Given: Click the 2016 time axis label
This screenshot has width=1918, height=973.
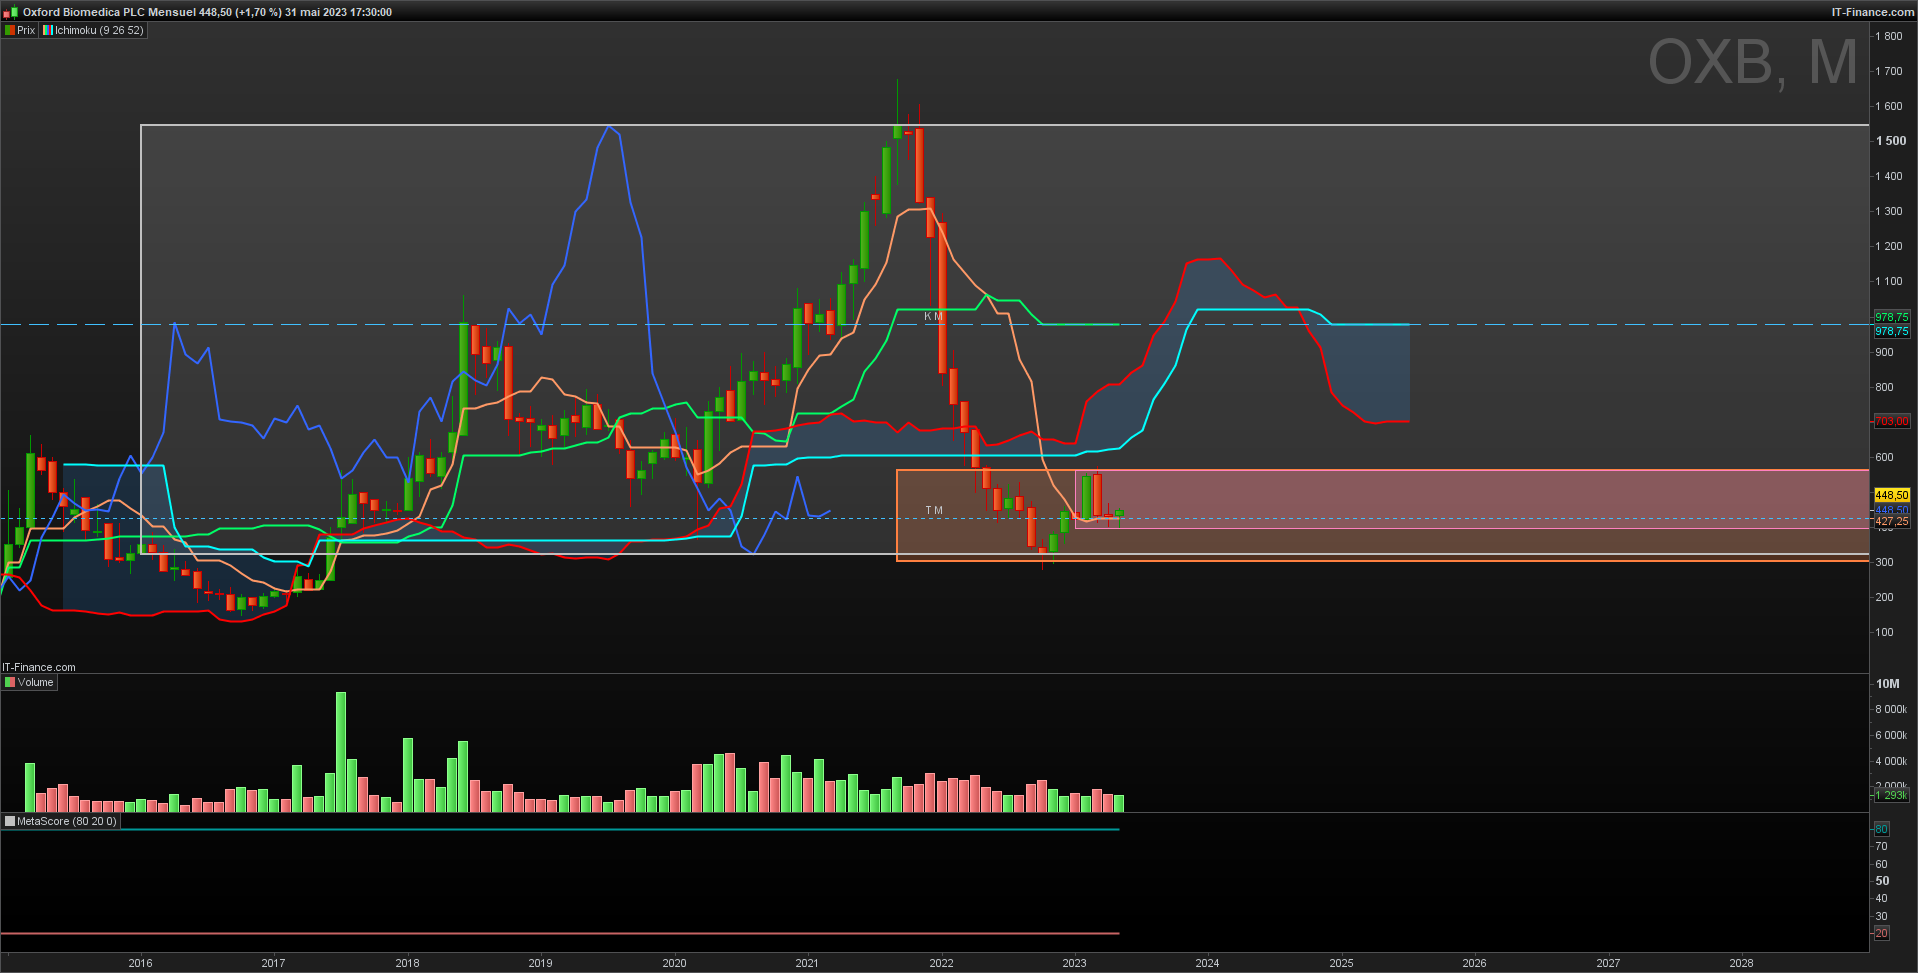Looking at the screenshot, I should (x=140, y=963).
